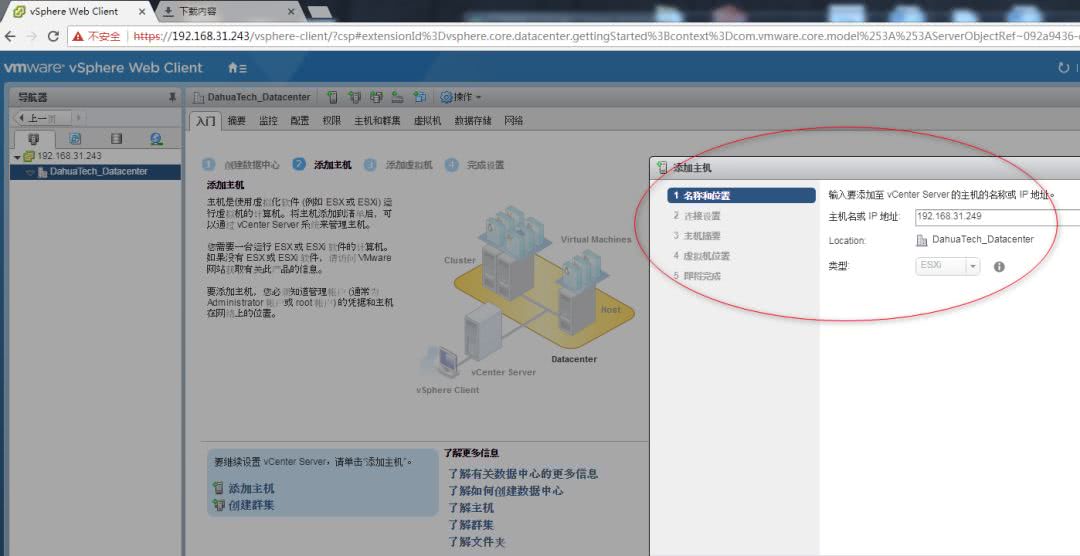
Task: Click the 创建群集 link icon at bottom
Action: tap(218, 505)
